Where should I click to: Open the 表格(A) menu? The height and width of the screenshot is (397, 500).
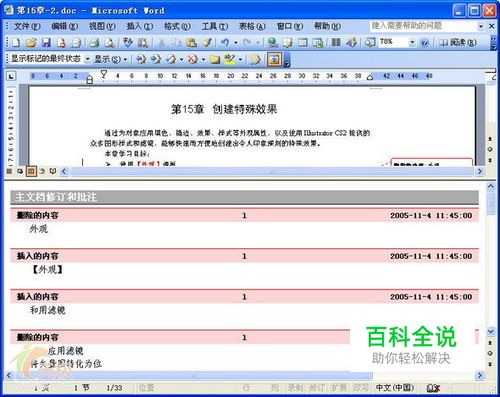(x=252, y=26)
